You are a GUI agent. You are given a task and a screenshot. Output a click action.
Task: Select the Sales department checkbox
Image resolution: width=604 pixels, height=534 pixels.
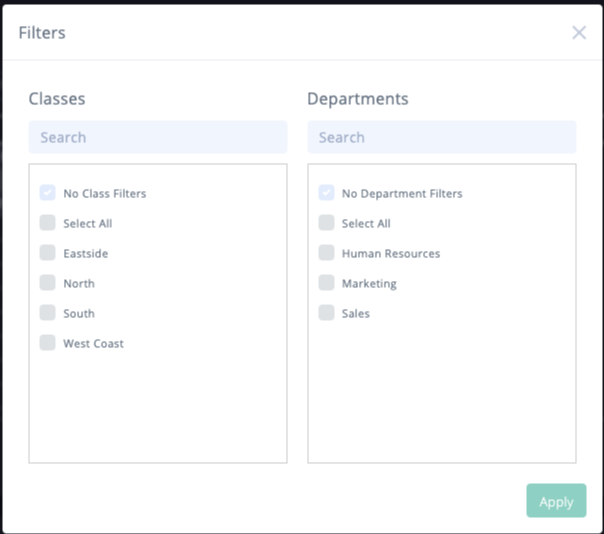326,313
